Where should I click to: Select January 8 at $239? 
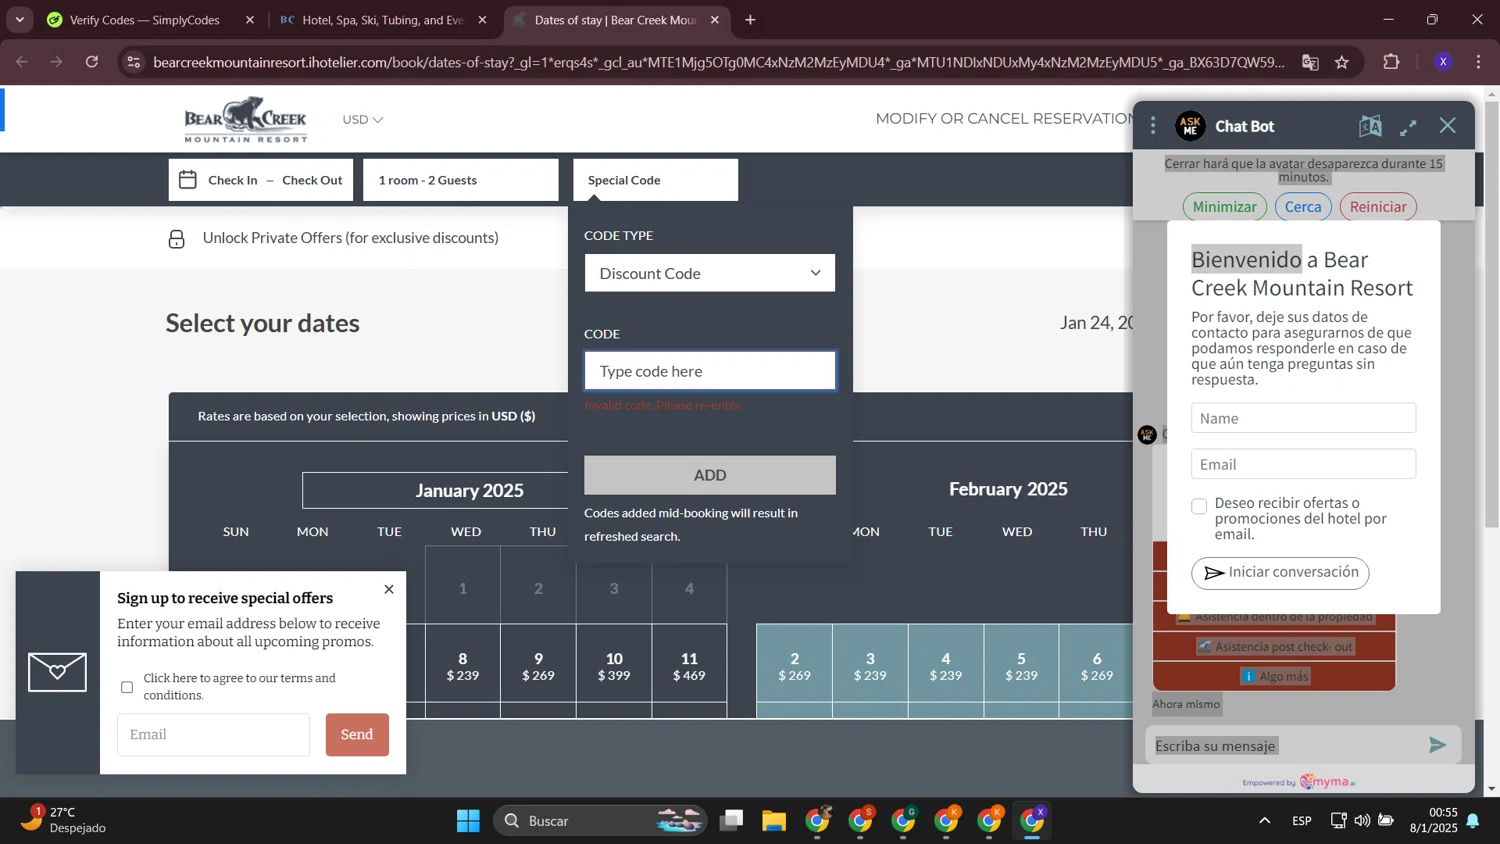(x=463, y=666)
